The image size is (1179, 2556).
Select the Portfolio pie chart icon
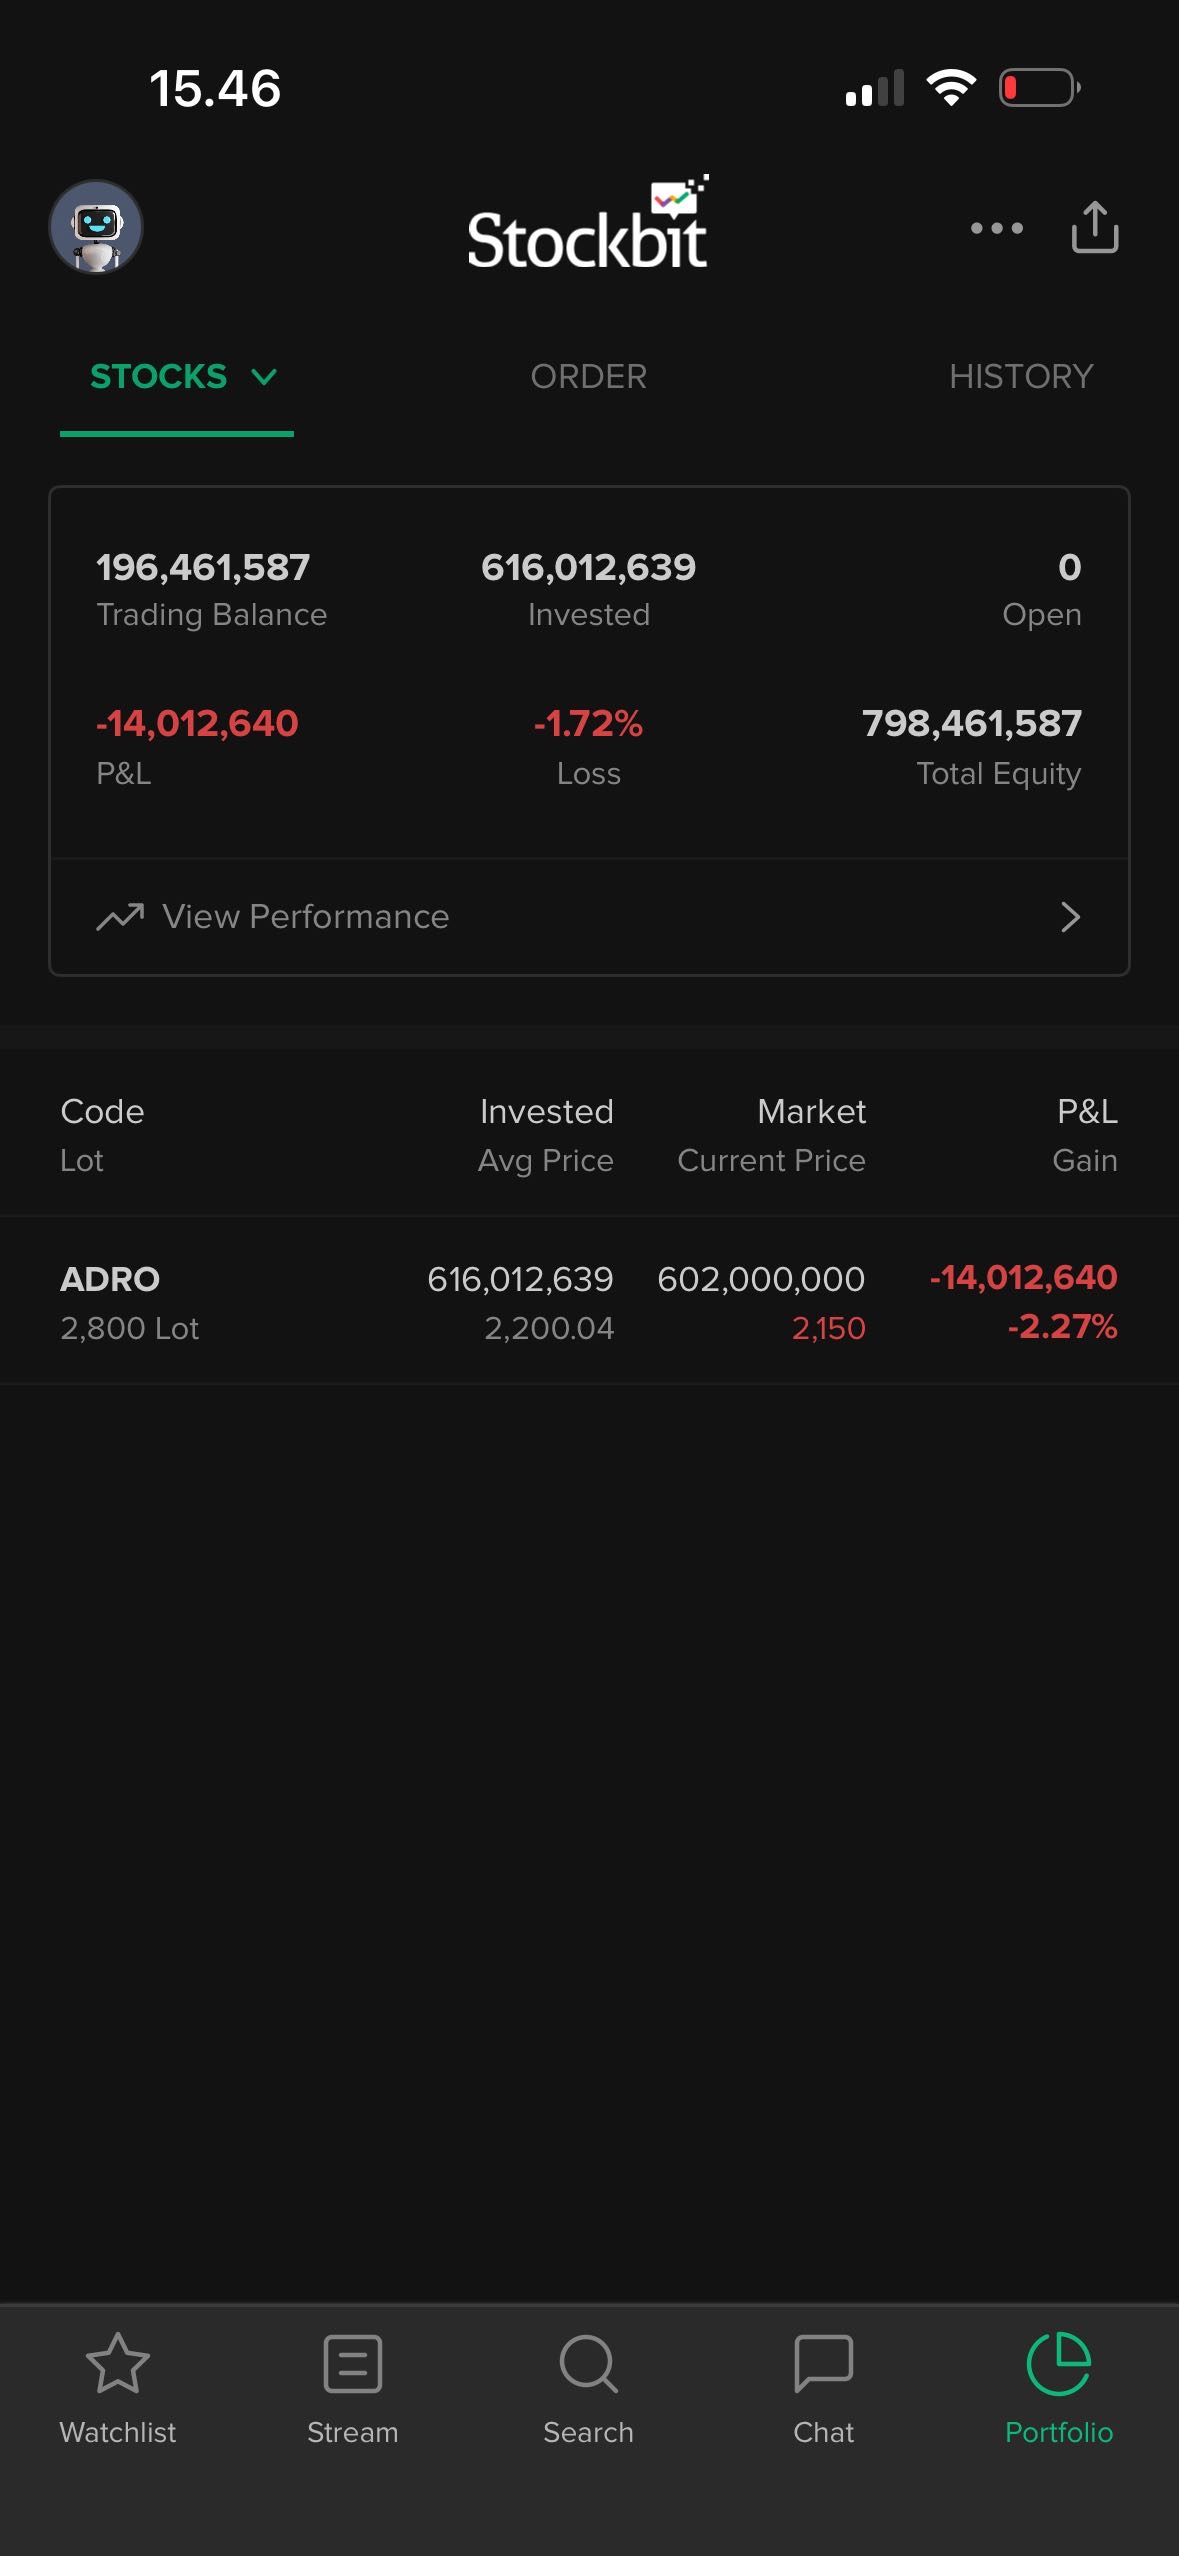1058,2364
